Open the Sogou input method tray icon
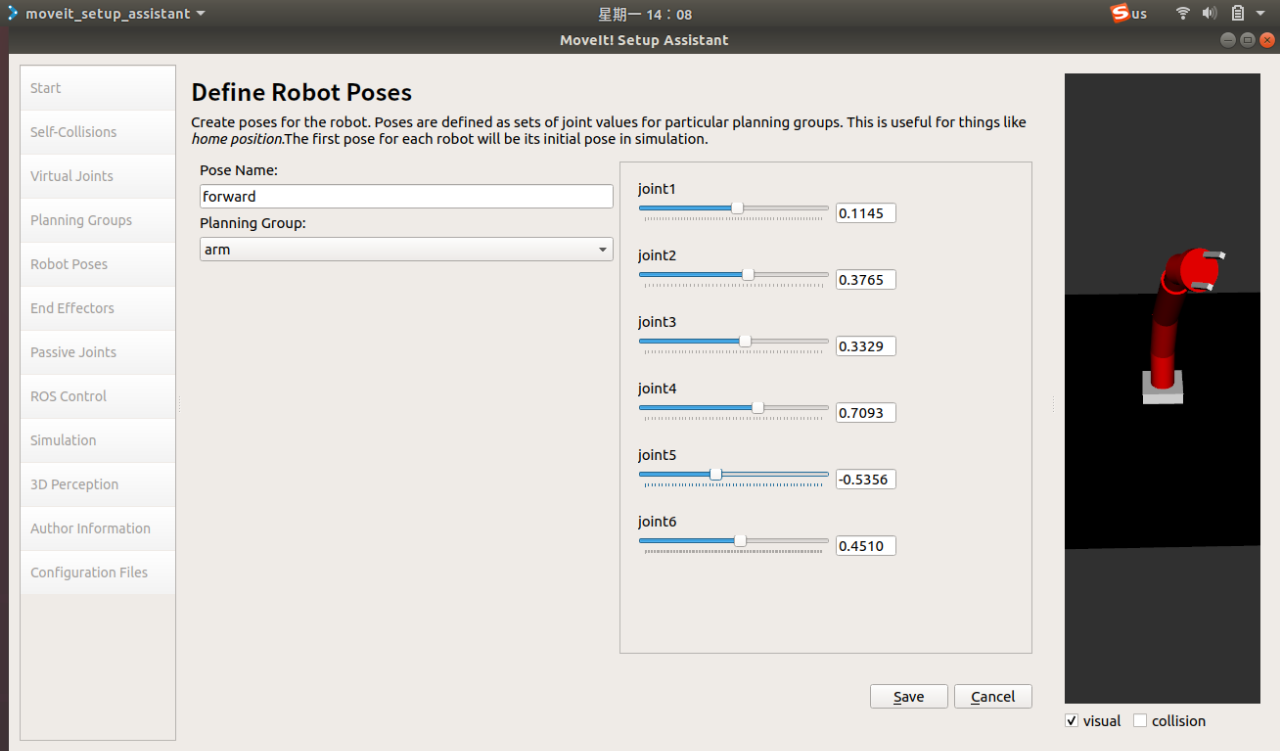The image size is (1280, 751). [x=1121, y=13]
